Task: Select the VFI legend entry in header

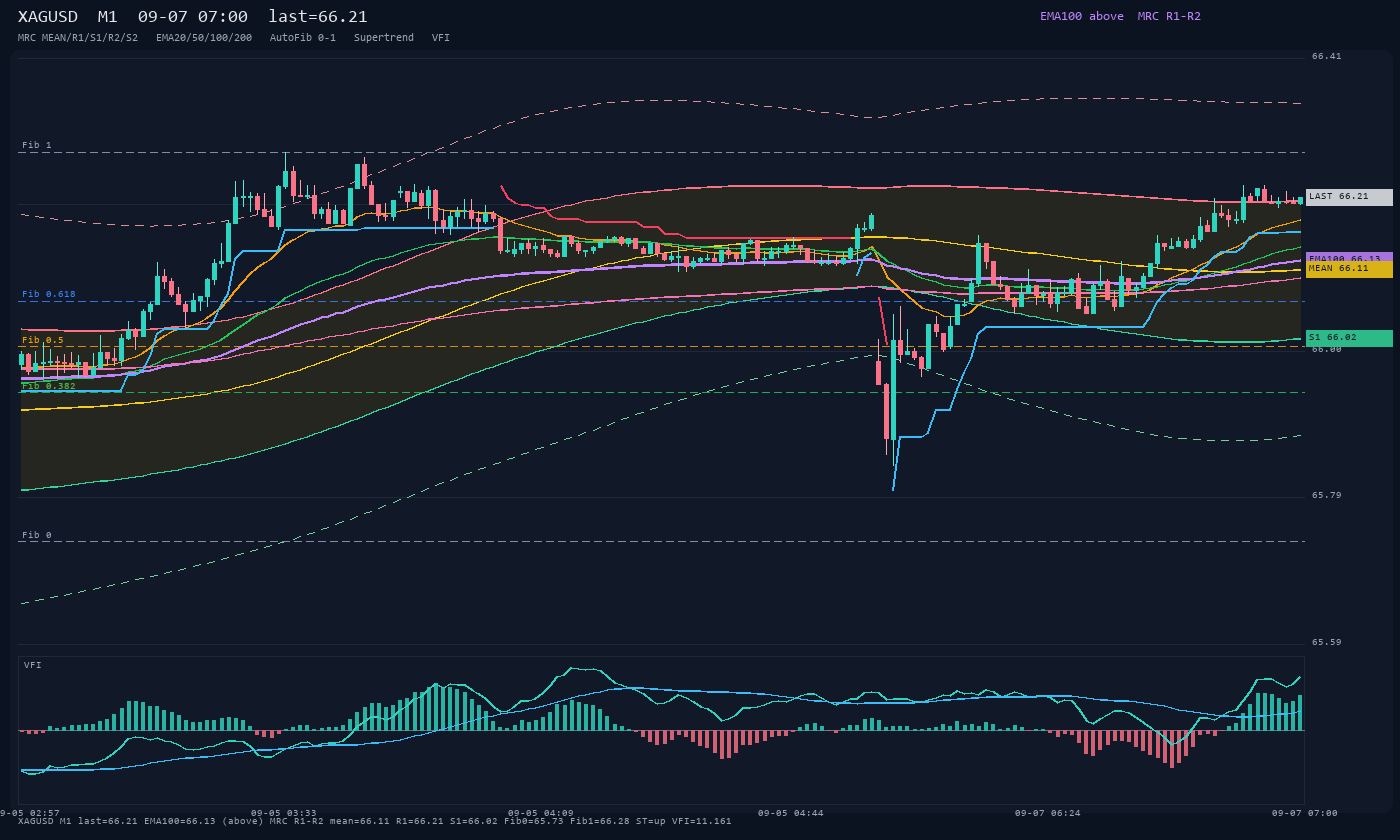Action: tap(441, 38)
